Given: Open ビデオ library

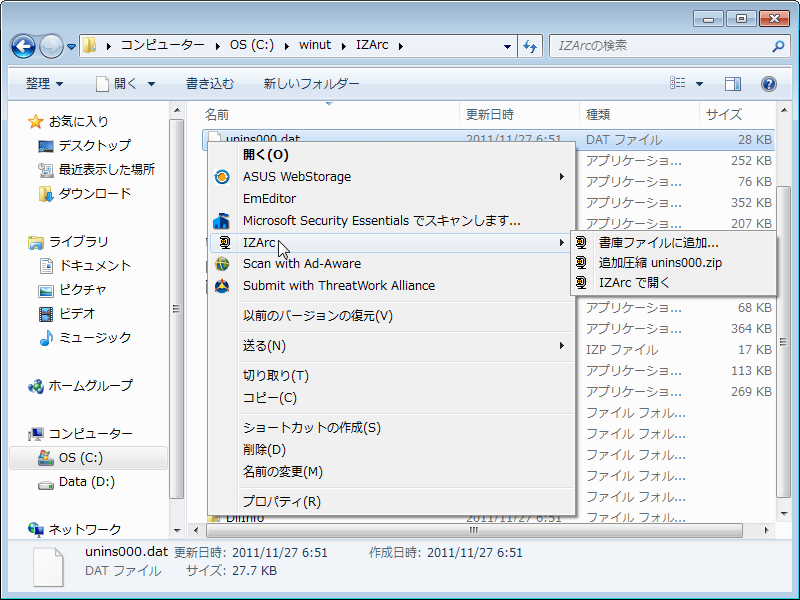Looking at the screenshot, I should (x=67, y=314).
